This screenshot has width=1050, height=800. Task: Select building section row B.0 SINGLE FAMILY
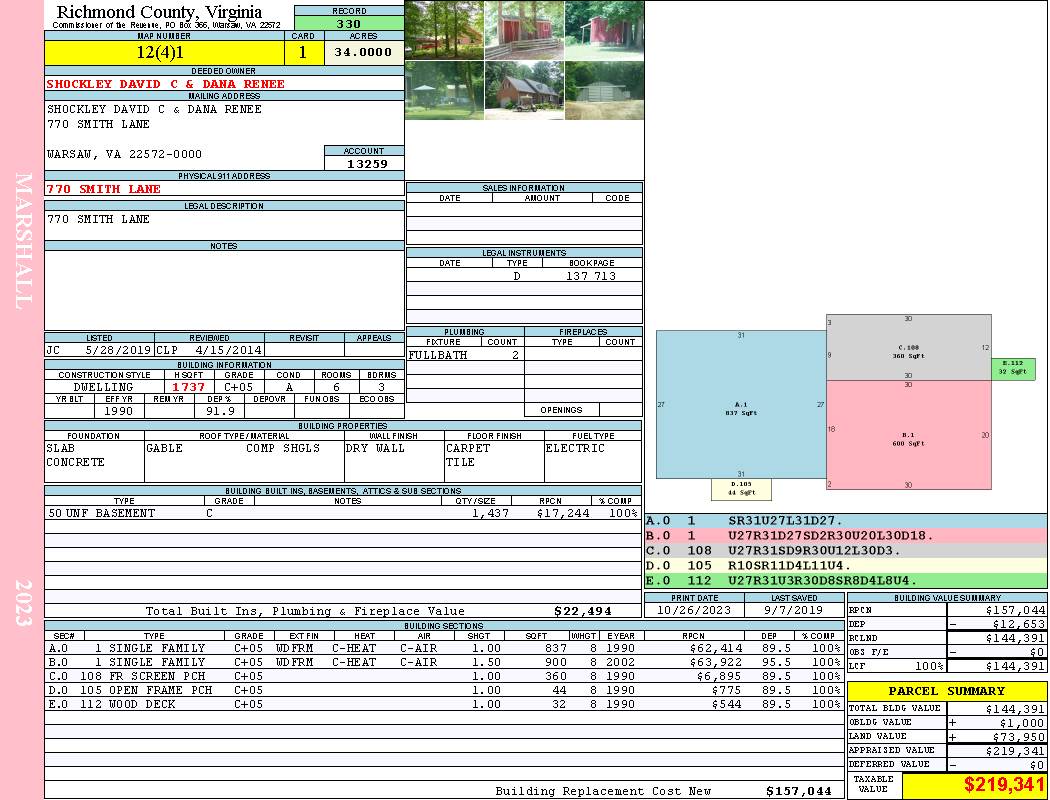[445, 662]
